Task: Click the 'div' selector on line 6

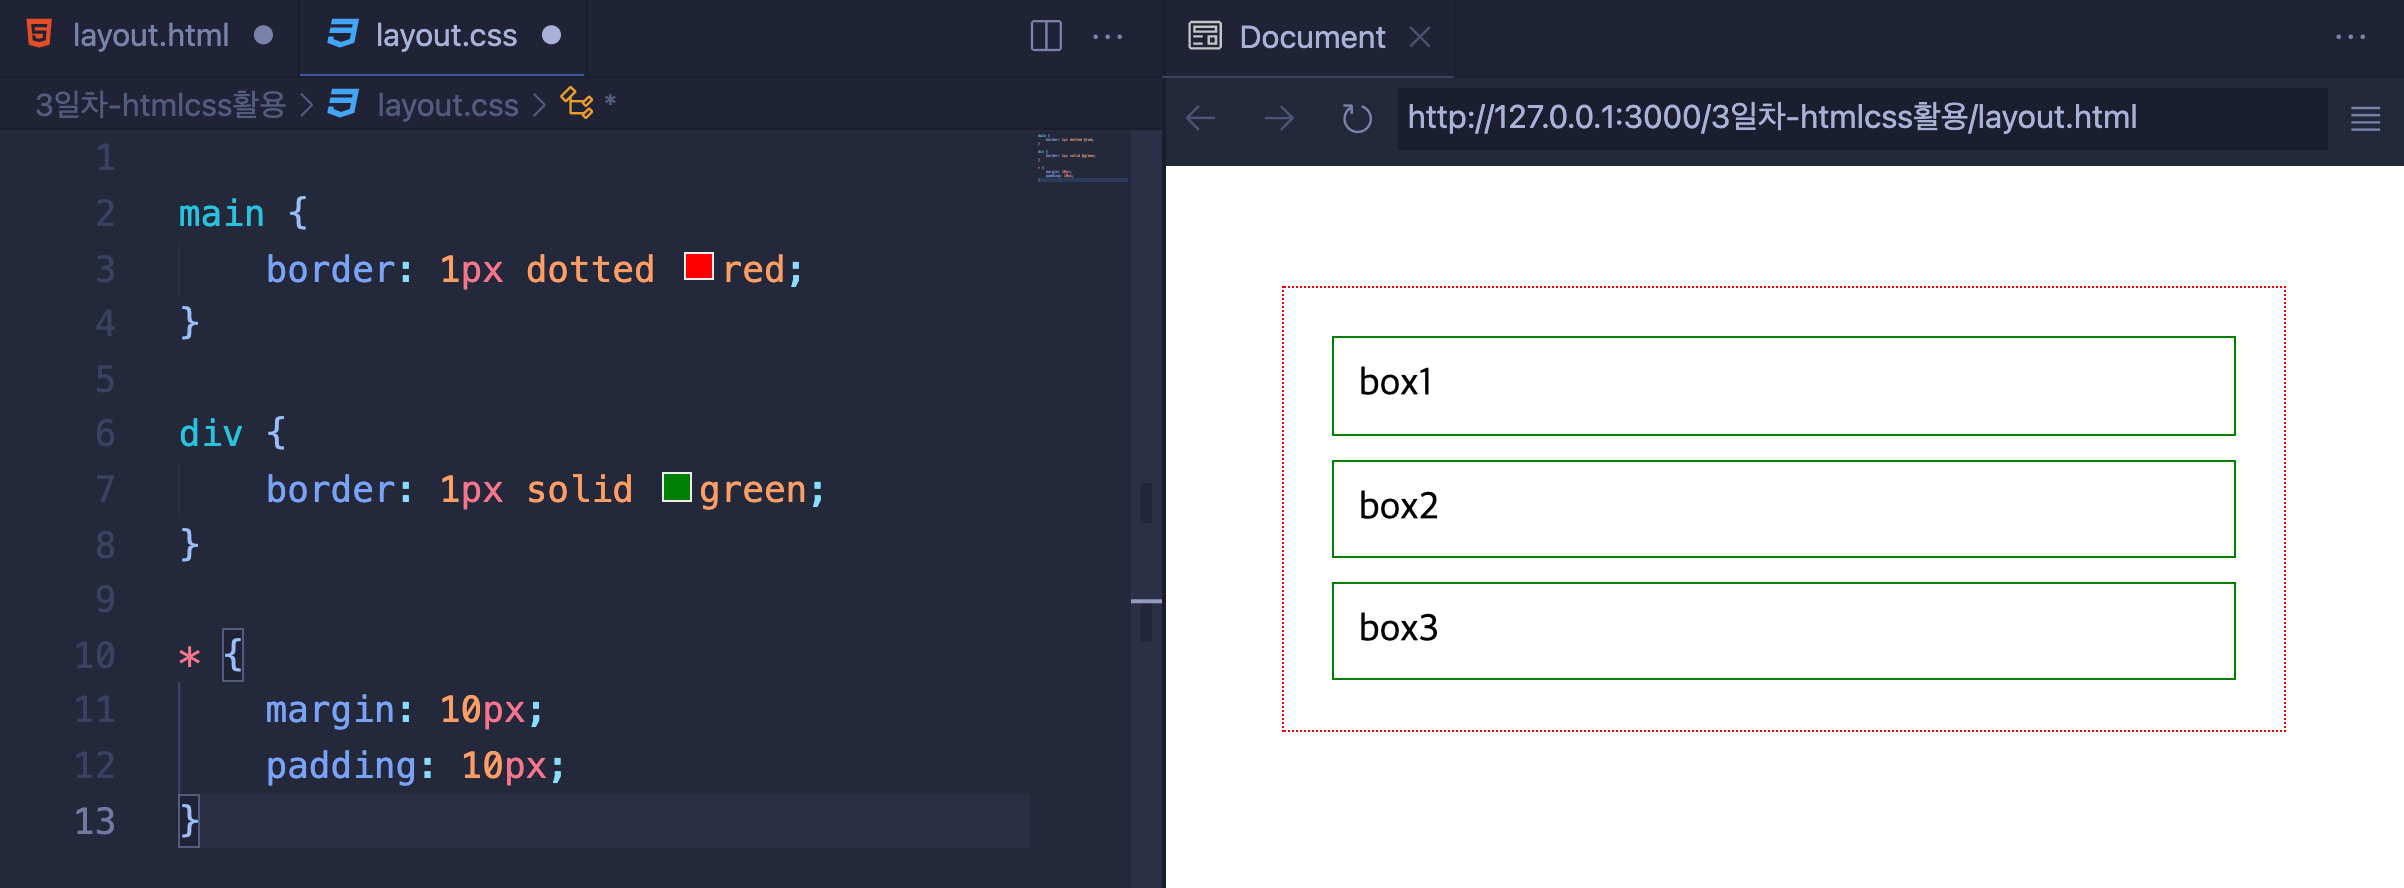Action: click(210, 434)
